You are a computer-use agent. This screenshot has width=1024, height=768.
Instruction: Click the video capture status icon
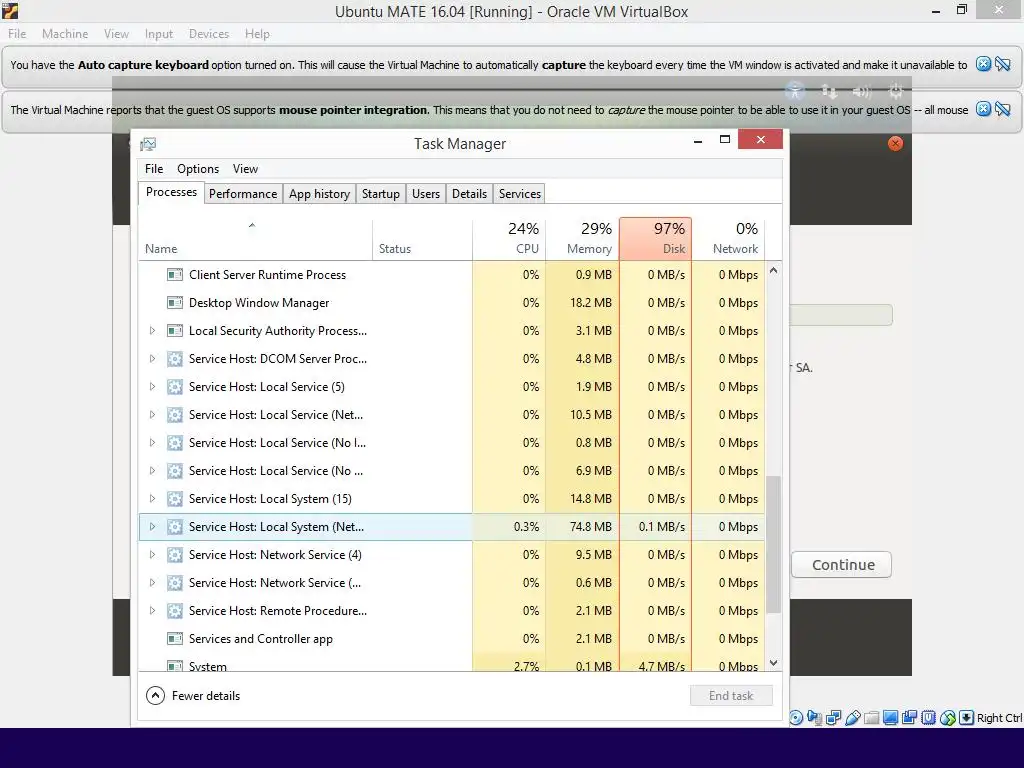click(x=909, y=718)
